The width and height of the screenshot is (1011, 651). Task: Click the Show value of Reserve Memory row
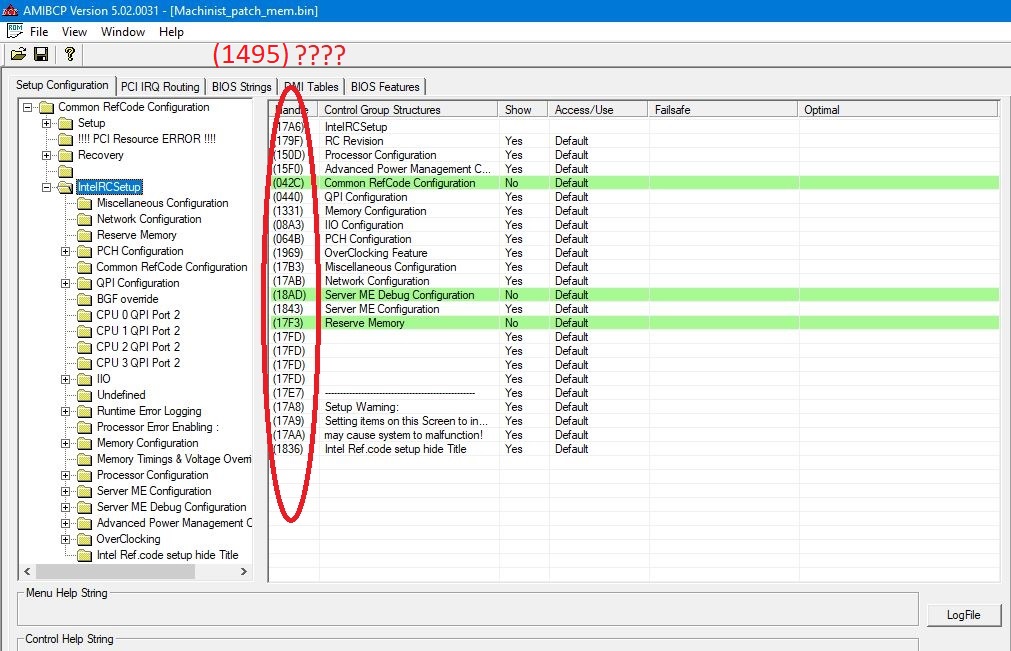511,323
